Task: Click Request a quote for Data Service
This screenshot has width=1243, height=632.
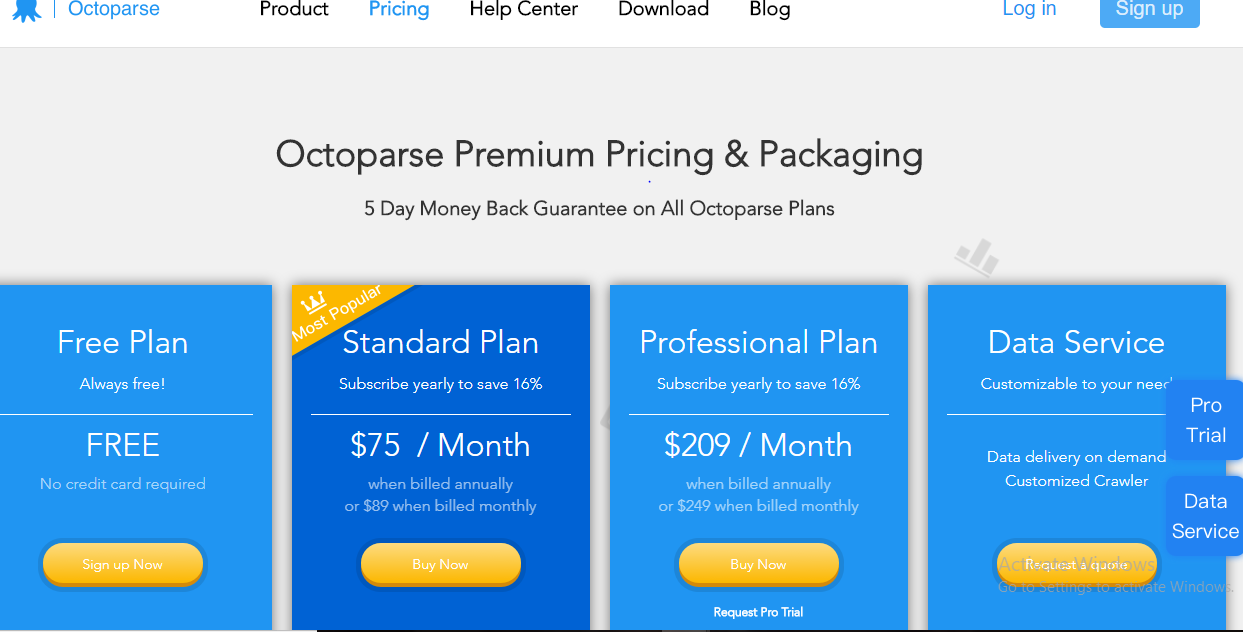Action: (1077, 564)
